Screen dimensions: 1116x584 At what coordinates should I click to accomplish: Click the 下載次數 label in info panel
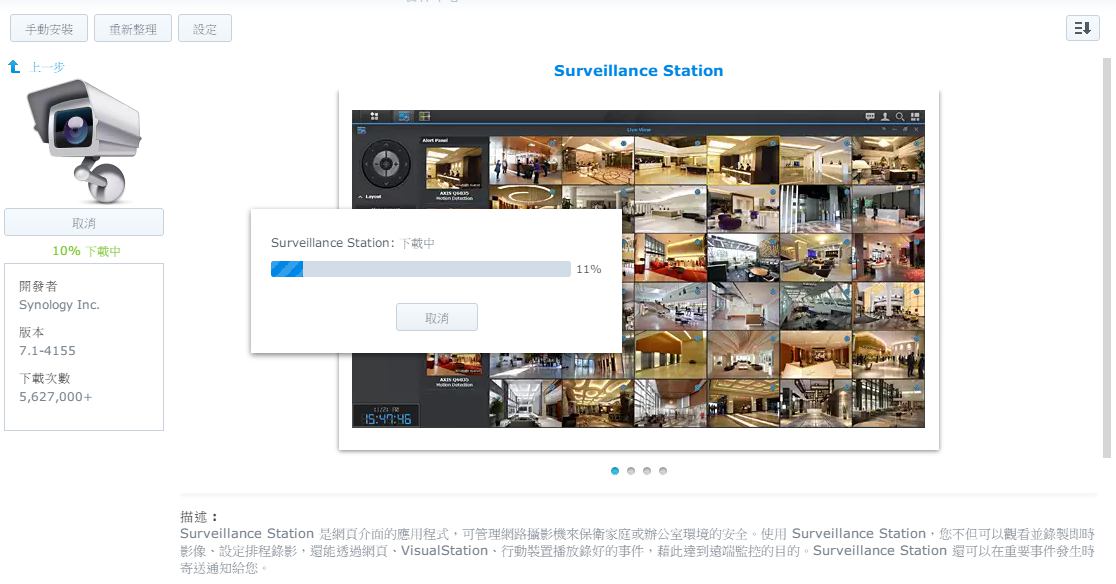(x=45, y=378)
